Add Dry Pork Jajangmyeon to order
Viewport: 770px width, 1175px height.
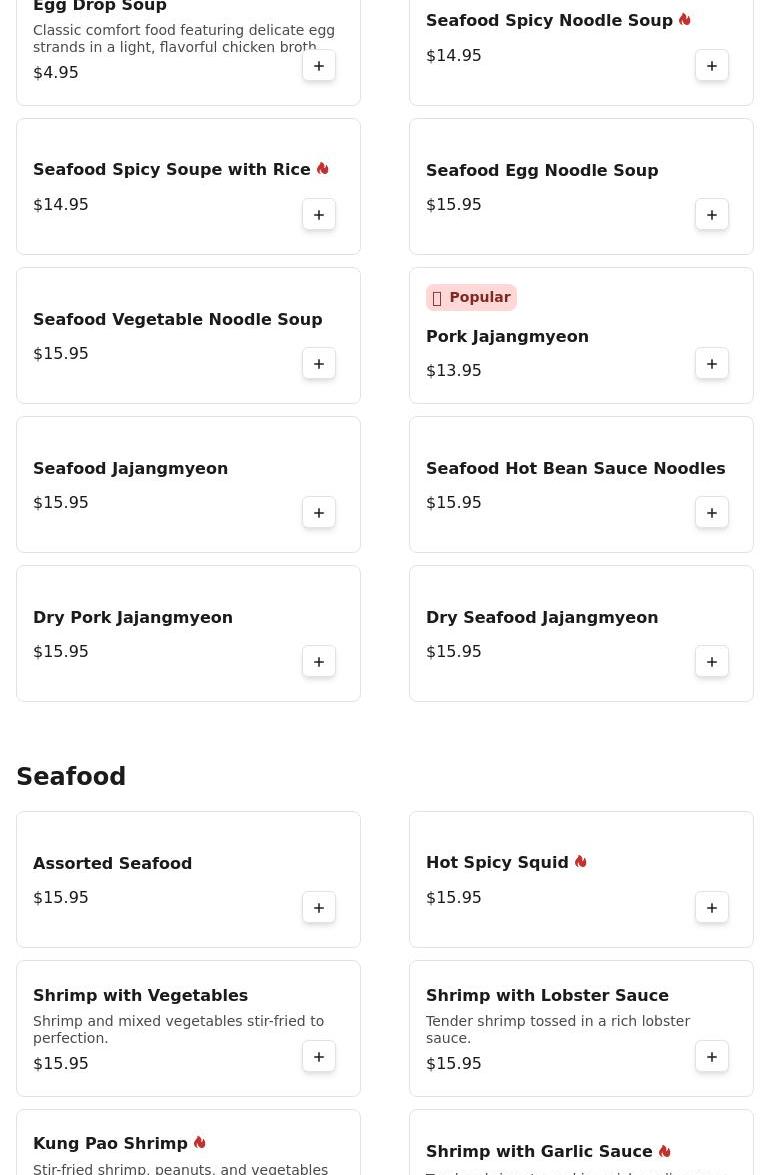click(x=319, y=662)
